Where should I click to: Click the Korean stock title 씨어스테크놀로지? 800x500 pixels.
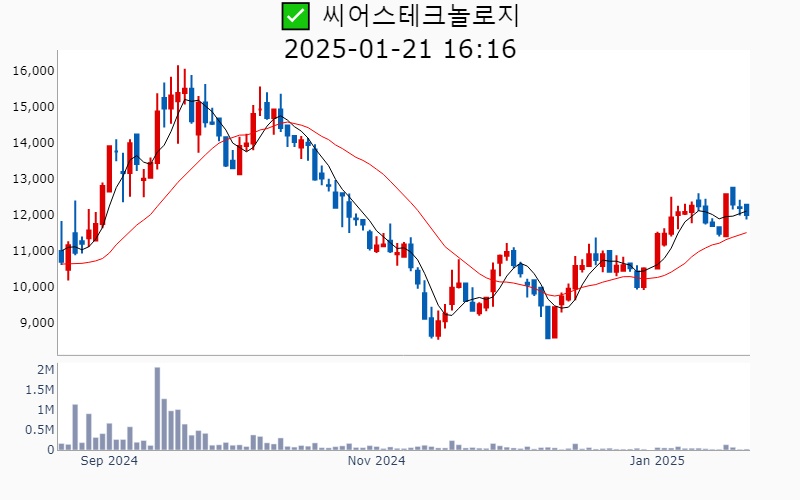420,16
